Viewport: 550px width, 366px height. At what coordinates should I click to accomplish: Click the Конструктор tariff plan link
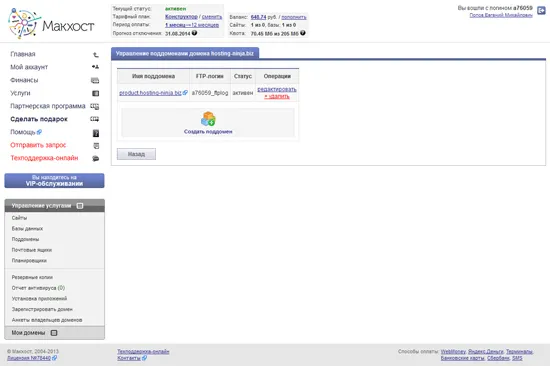pos(181,16)
